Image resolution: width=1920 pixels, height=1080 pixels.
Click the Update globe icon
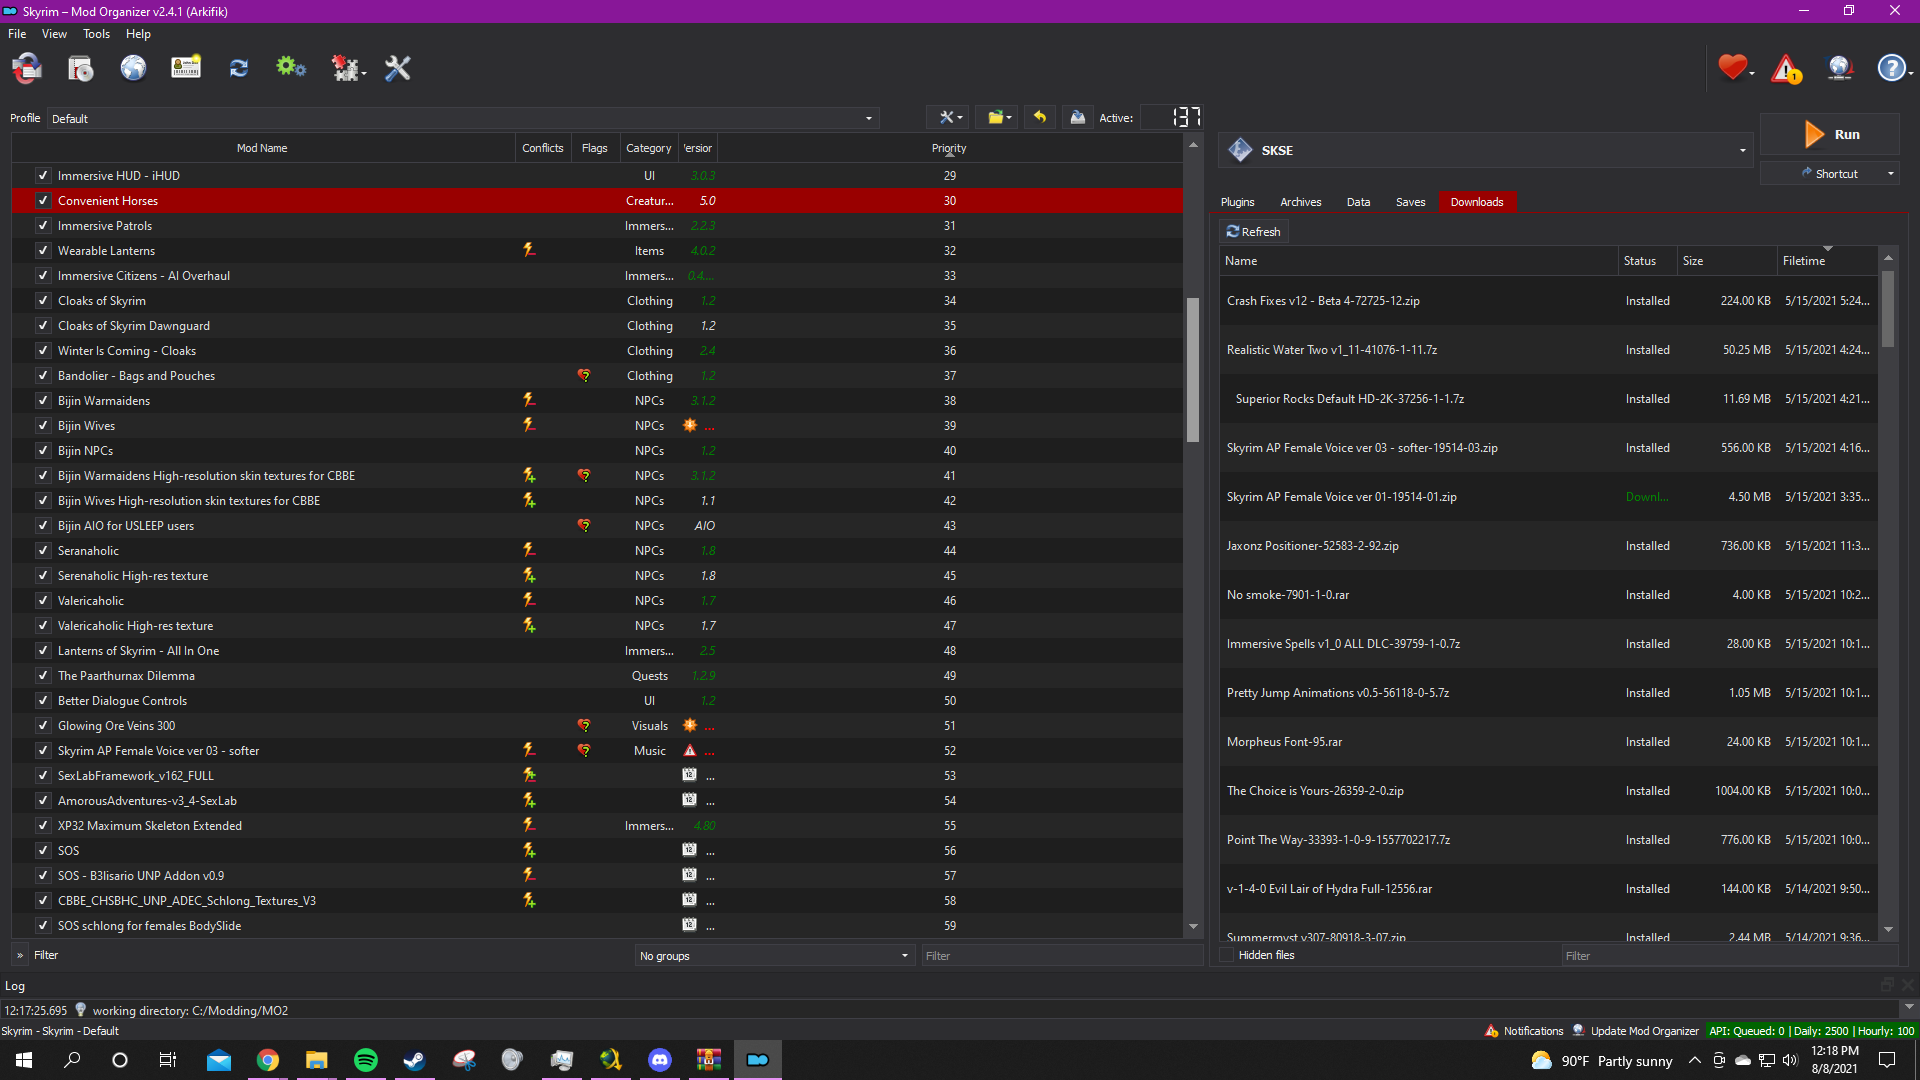(x=1840, y=68)
